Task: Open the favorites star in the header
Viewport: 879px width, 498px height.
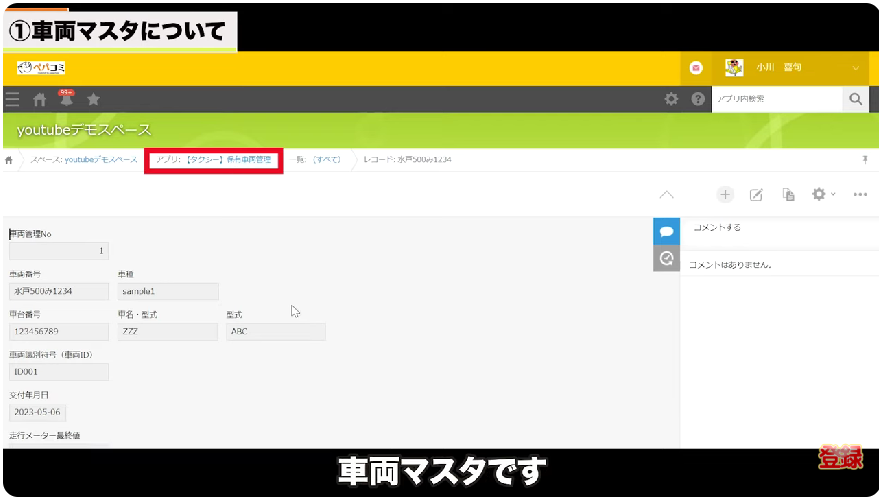Action: 93,99
